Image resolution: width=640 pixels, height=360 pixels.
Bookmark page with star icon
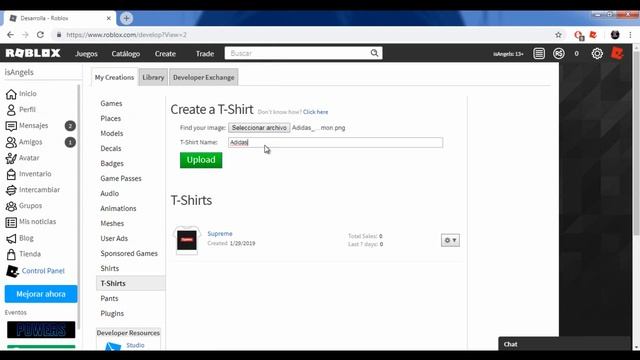point(558,35)
